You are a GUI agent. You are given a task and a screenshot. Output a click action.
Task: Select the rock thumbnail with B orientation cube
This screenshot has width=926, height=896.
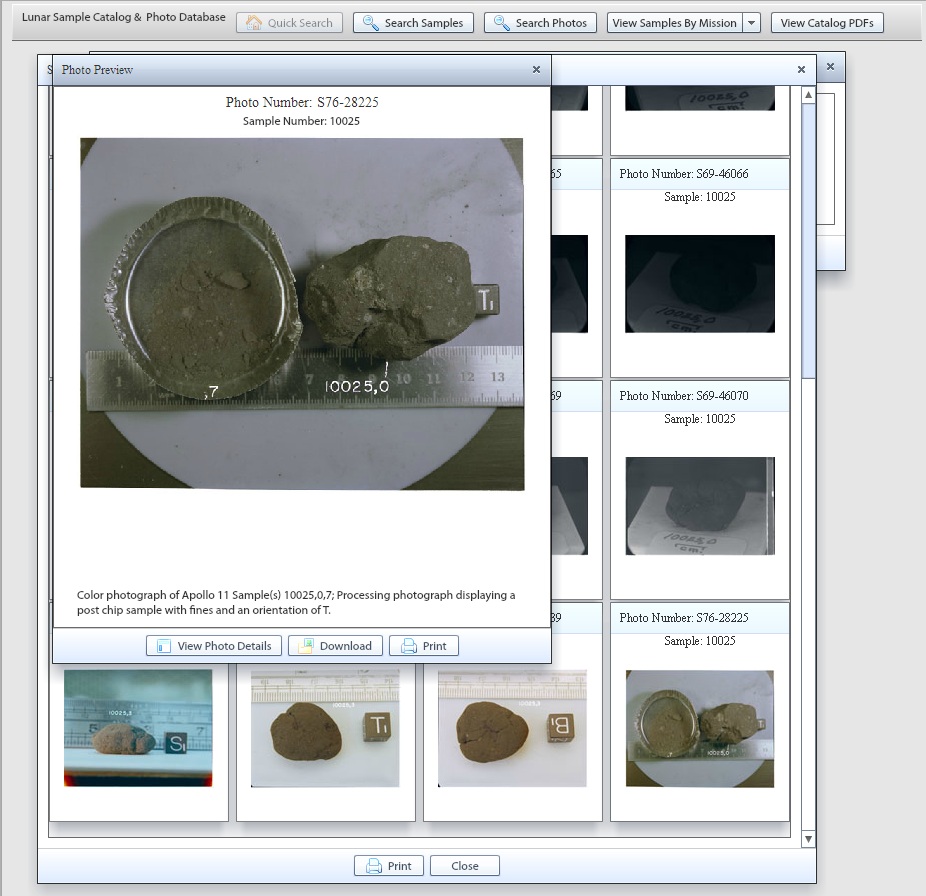512,728
